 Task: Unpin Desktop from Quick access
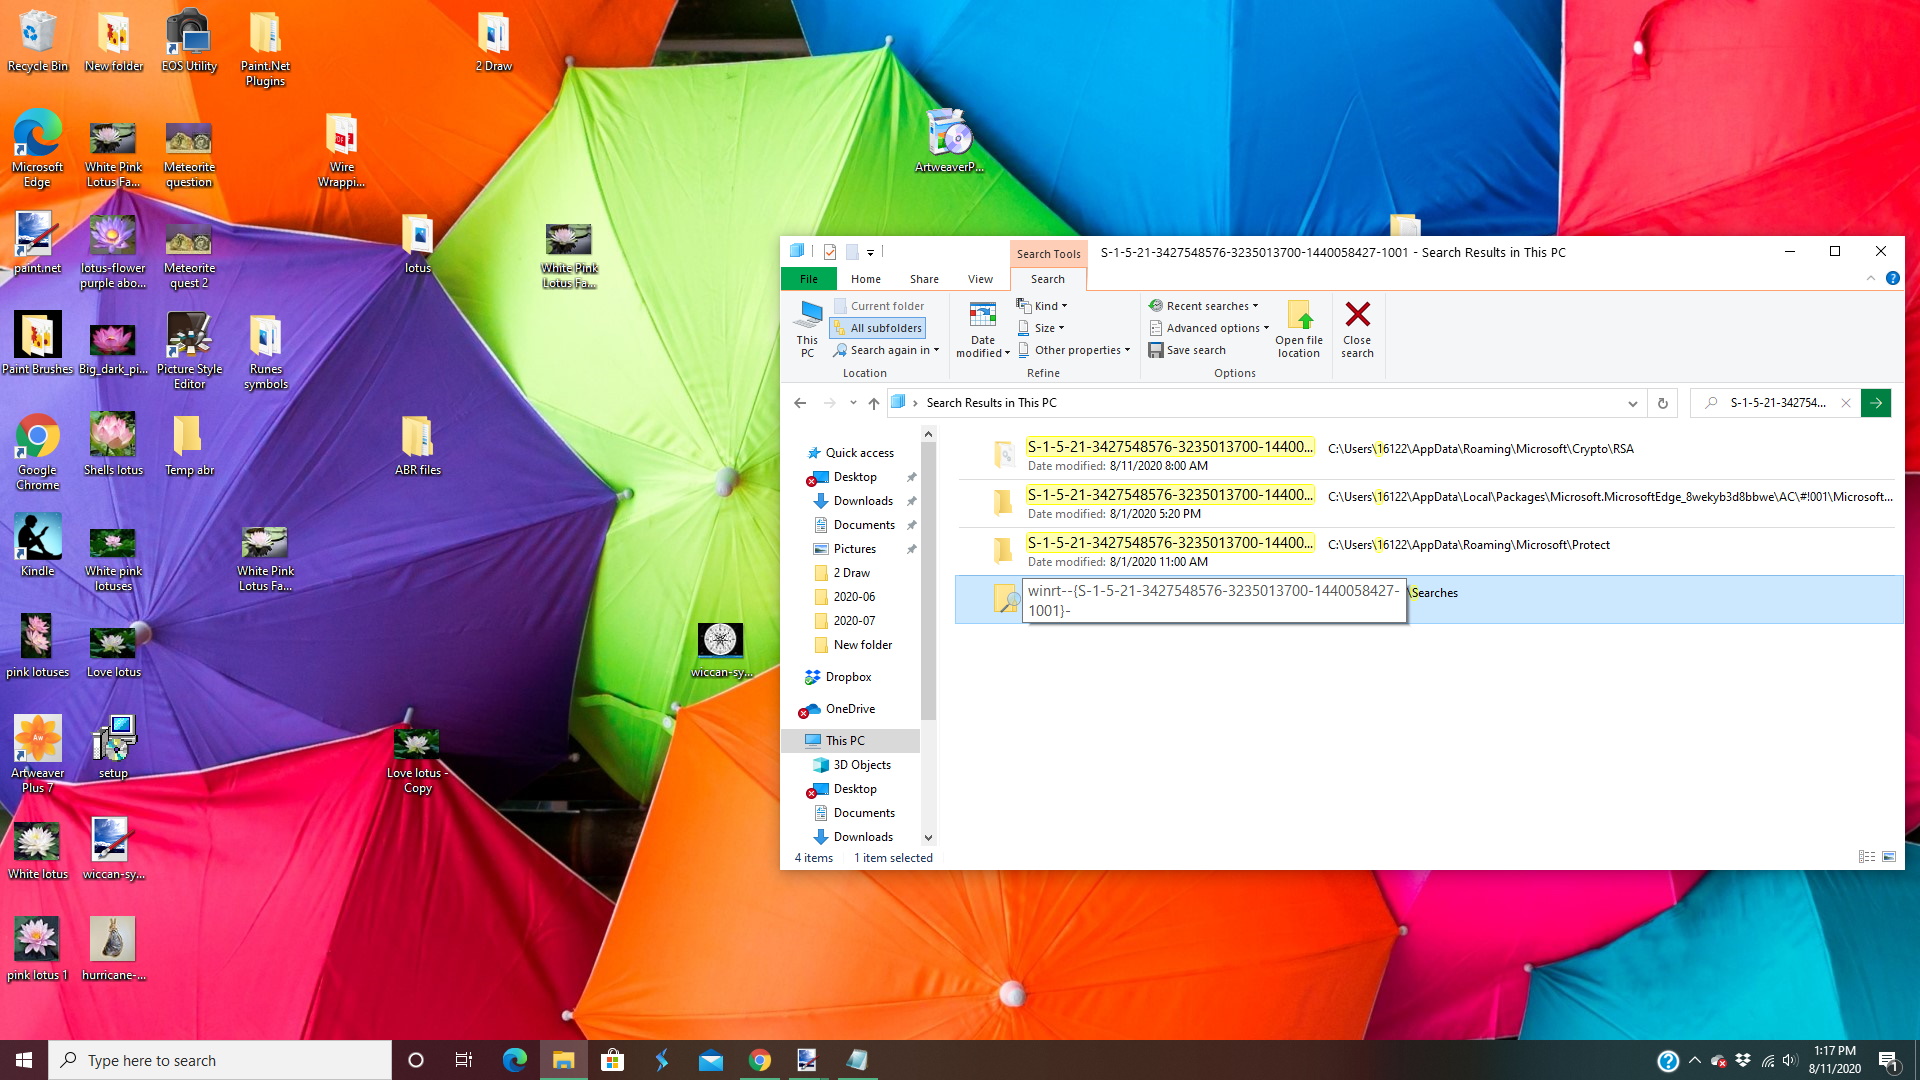(911, 477)
